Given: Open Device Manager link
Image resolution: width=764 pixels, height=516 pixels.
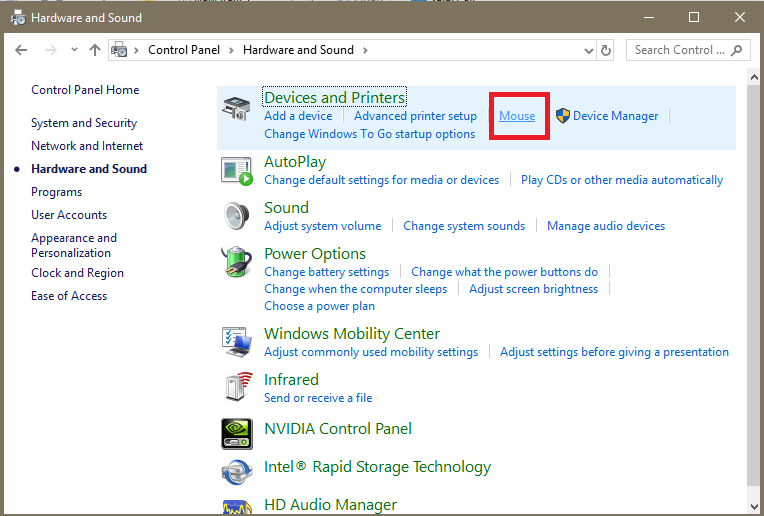Looking at the screenshot, I should (615, 116).
